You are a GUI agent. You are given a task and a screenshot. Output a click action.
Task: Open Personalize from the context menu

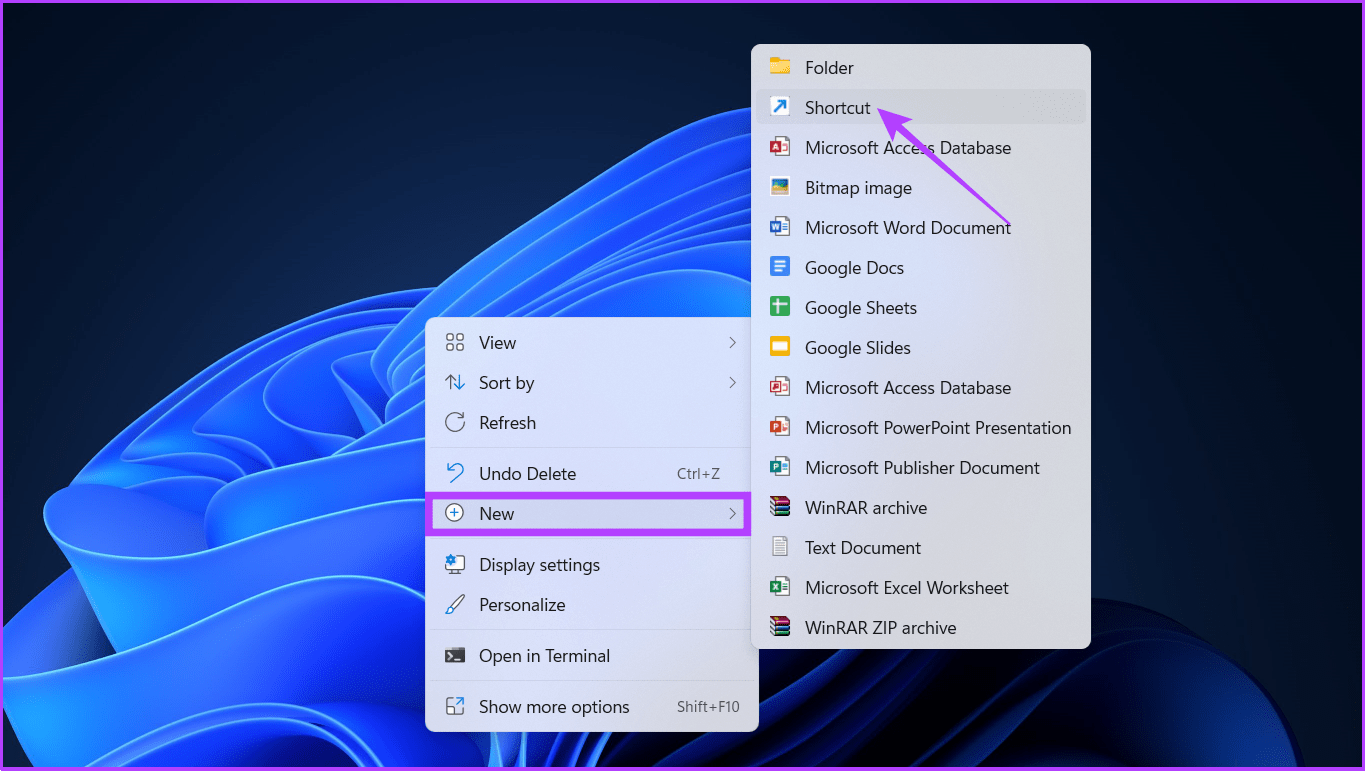tap(522, 604)
